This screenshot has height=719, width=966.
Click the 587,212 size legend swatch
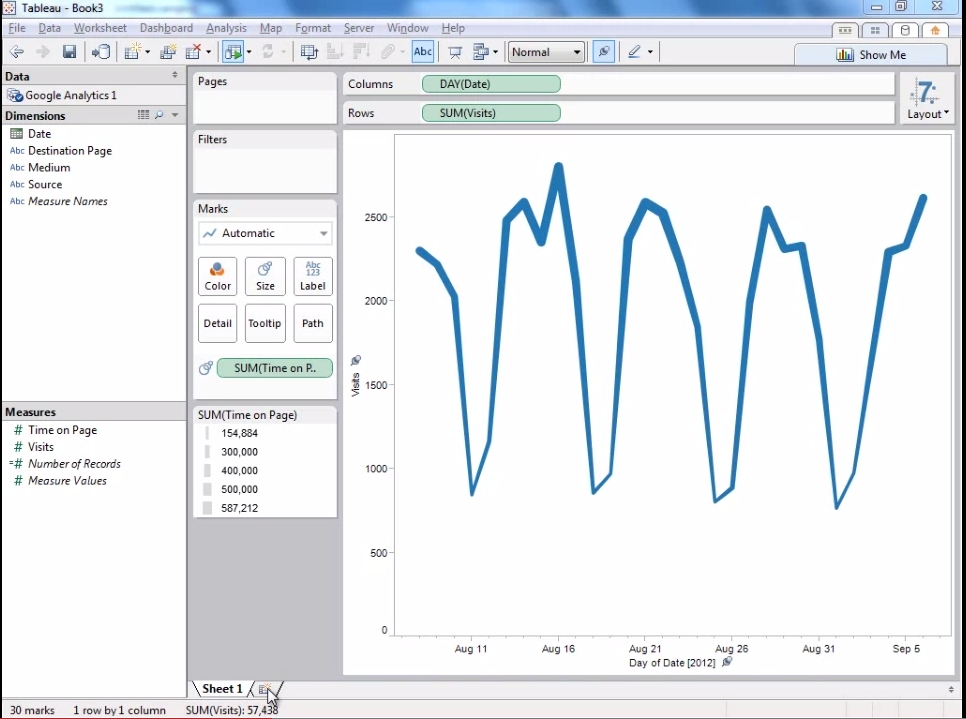click(208, 508)
